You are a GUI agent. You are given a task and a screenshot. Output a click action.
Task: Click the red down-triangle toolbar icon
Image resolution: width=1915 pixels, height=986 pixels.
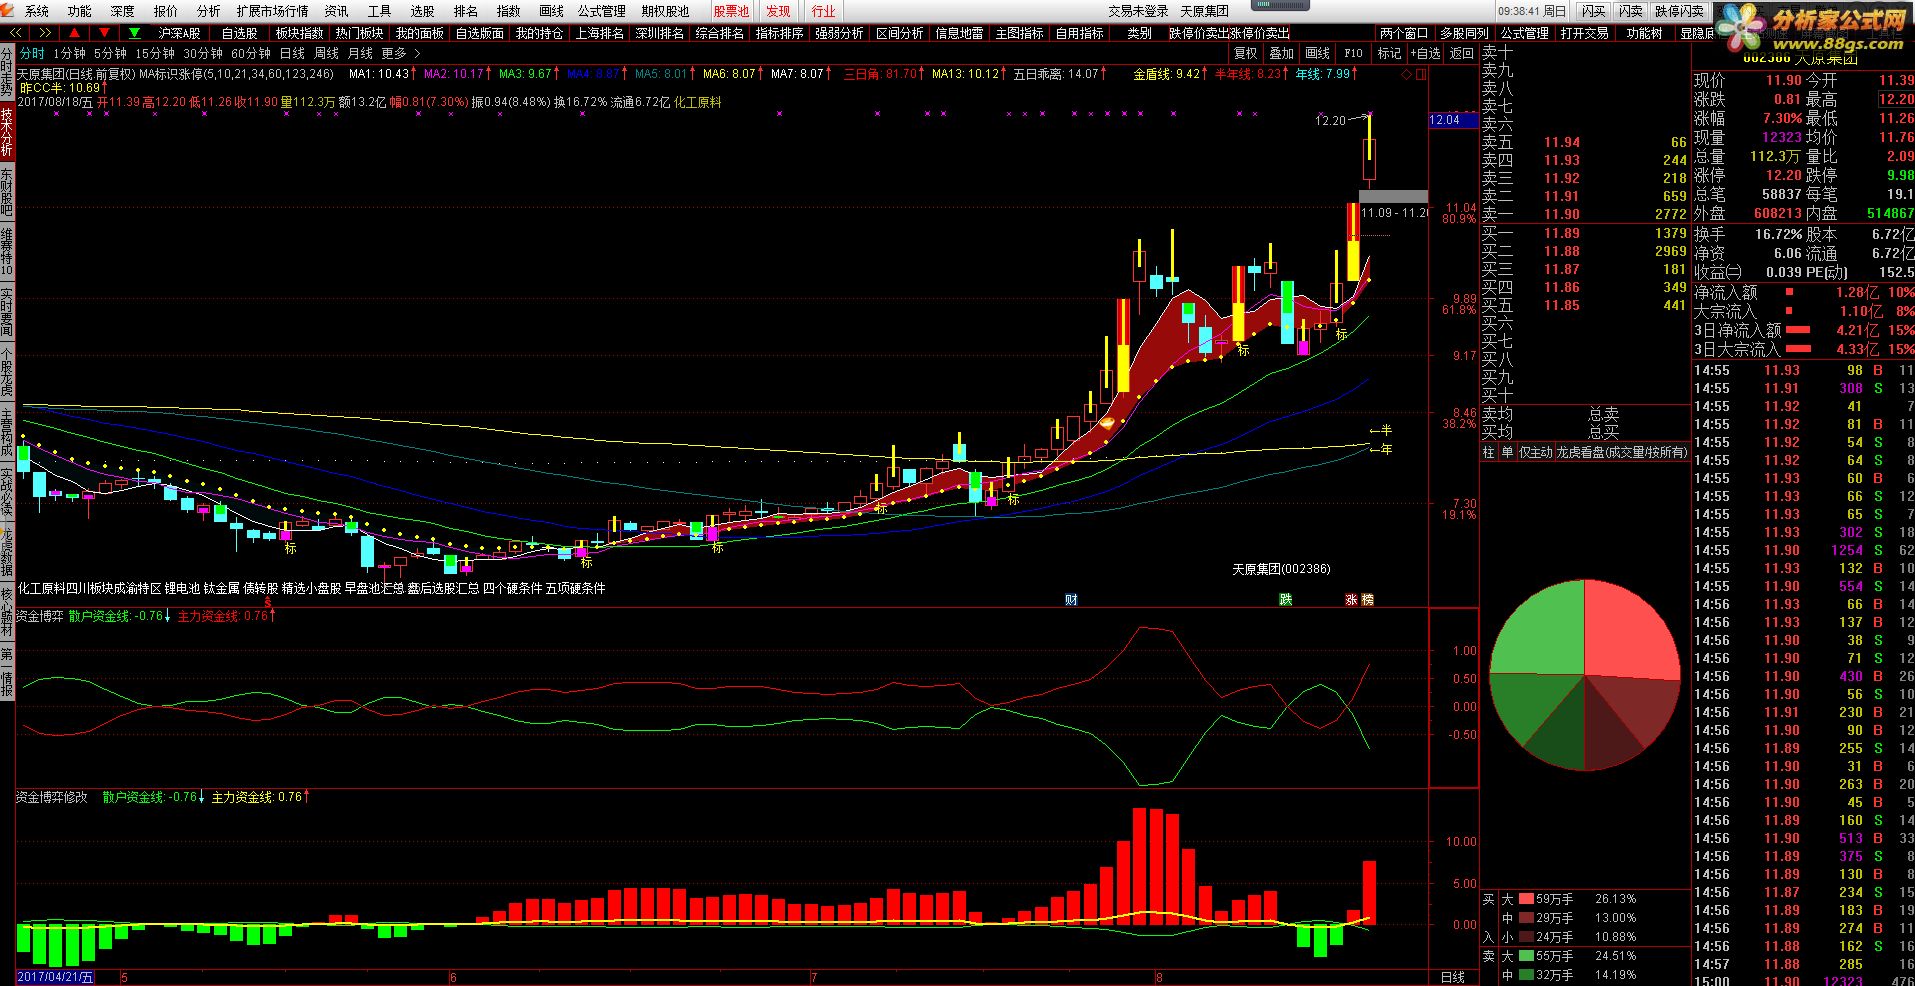[x=105, y=33]
